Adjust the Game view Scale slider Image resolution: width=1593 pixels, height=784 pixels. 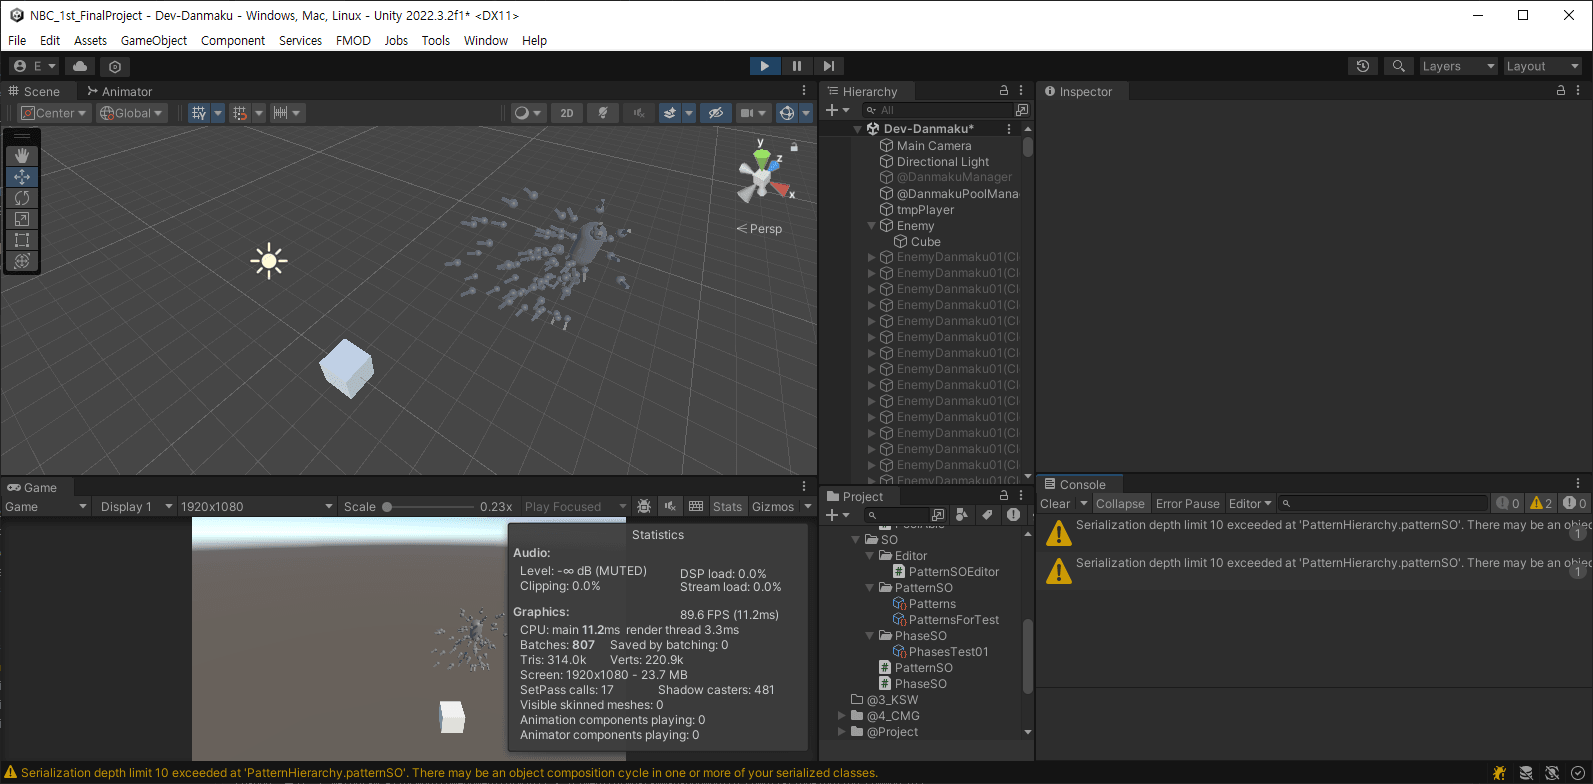[x=388, y=507]
